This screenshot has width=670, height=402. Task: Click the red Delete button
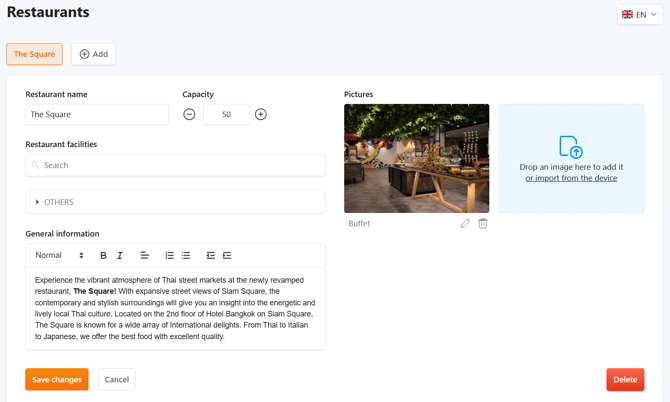625,380
